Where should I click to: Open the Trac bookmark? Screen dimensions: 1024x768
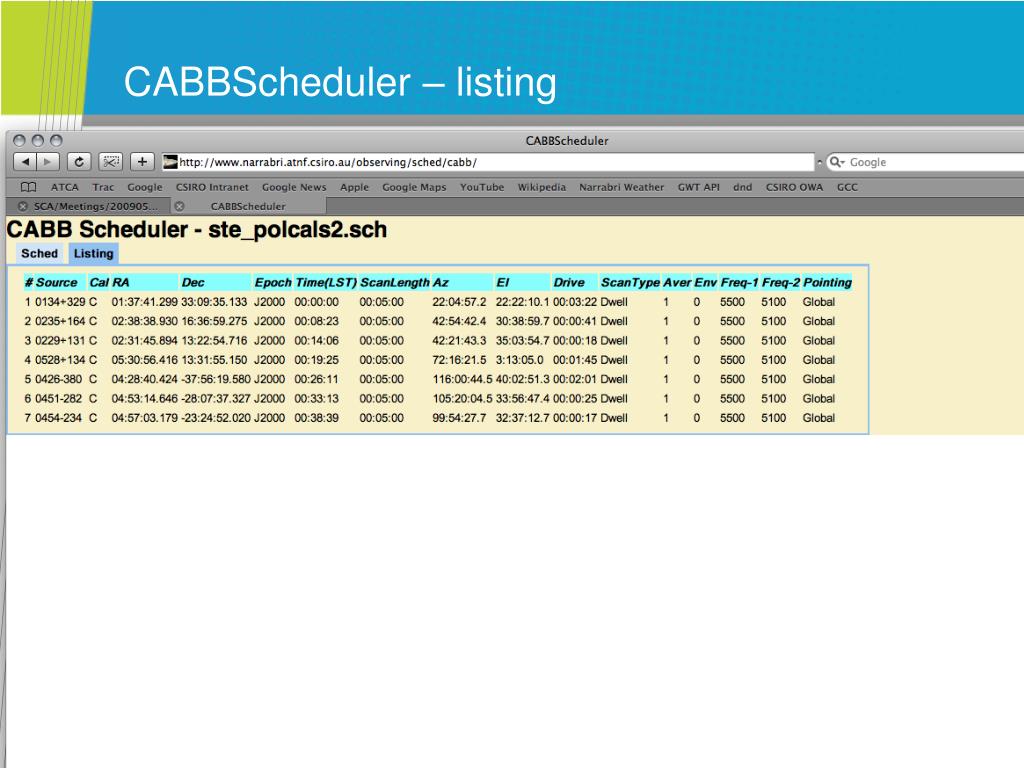point(103,187)
